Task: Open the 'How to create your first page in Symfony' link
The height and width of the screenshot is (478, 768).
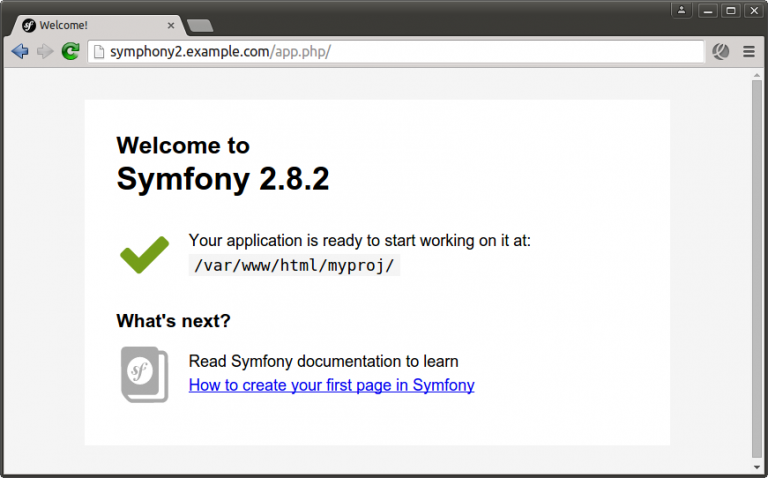Action: 331,385
